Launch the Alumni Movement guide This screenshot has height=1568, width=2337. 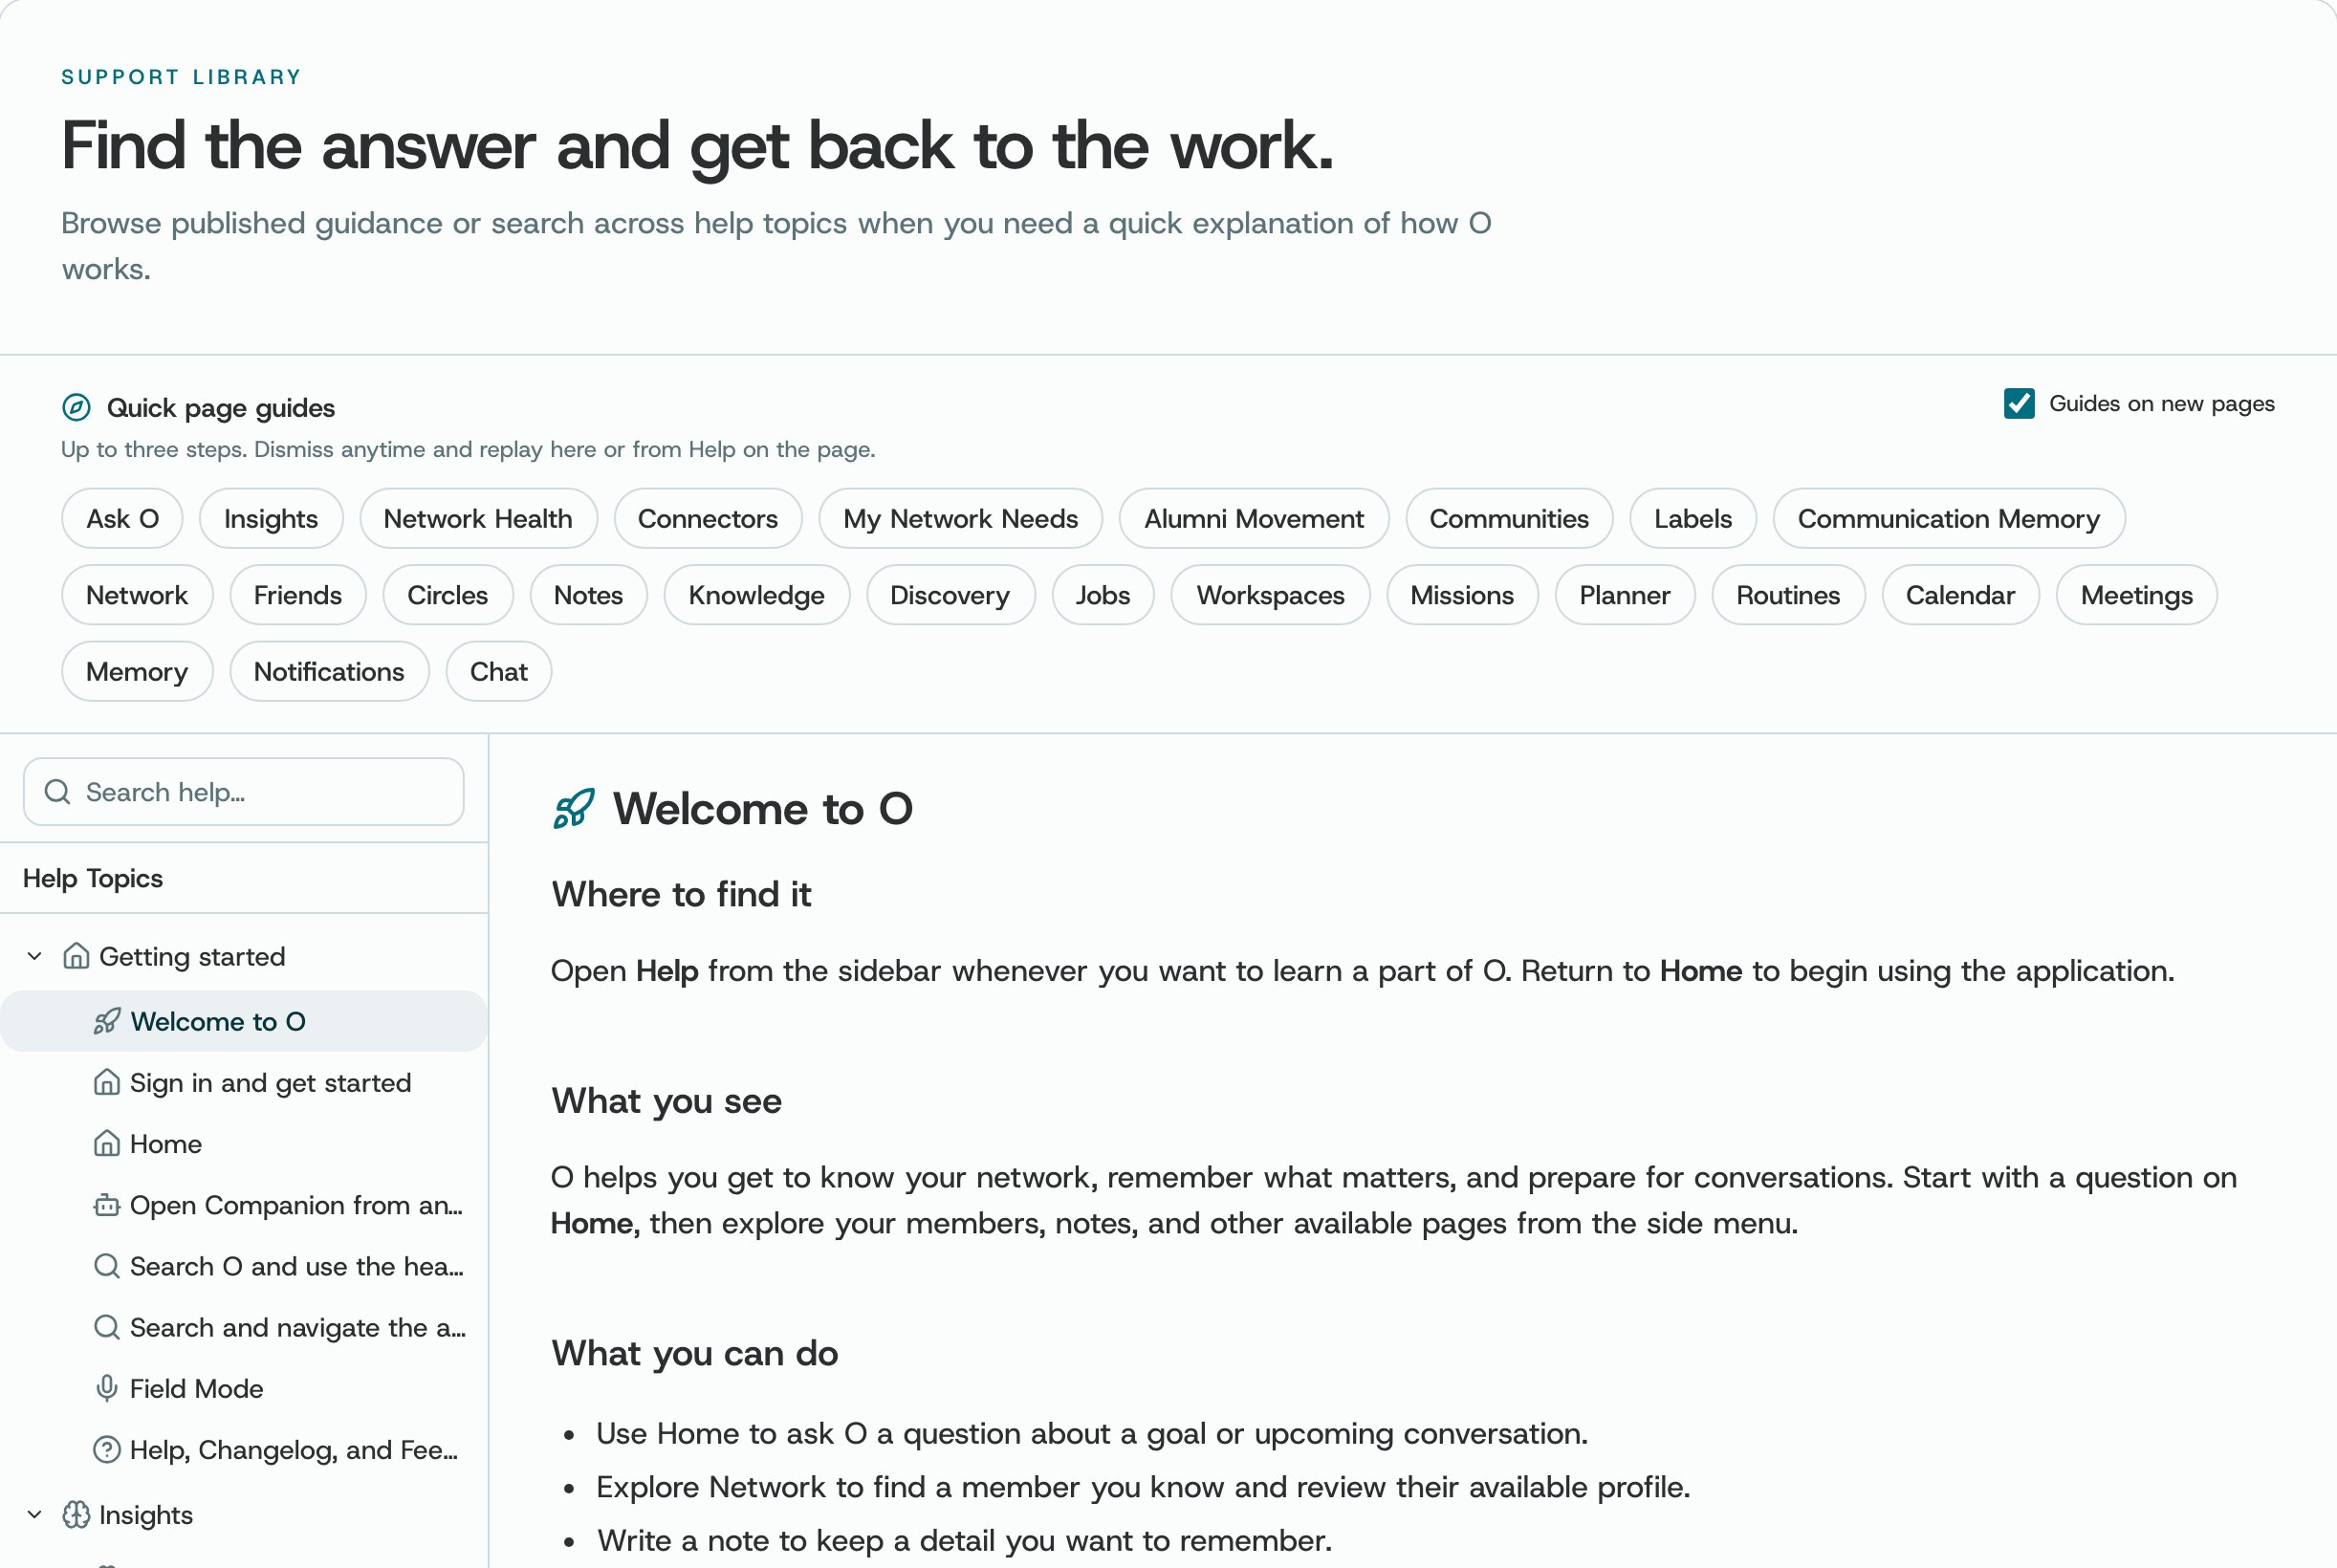[x=1254, y=519]
